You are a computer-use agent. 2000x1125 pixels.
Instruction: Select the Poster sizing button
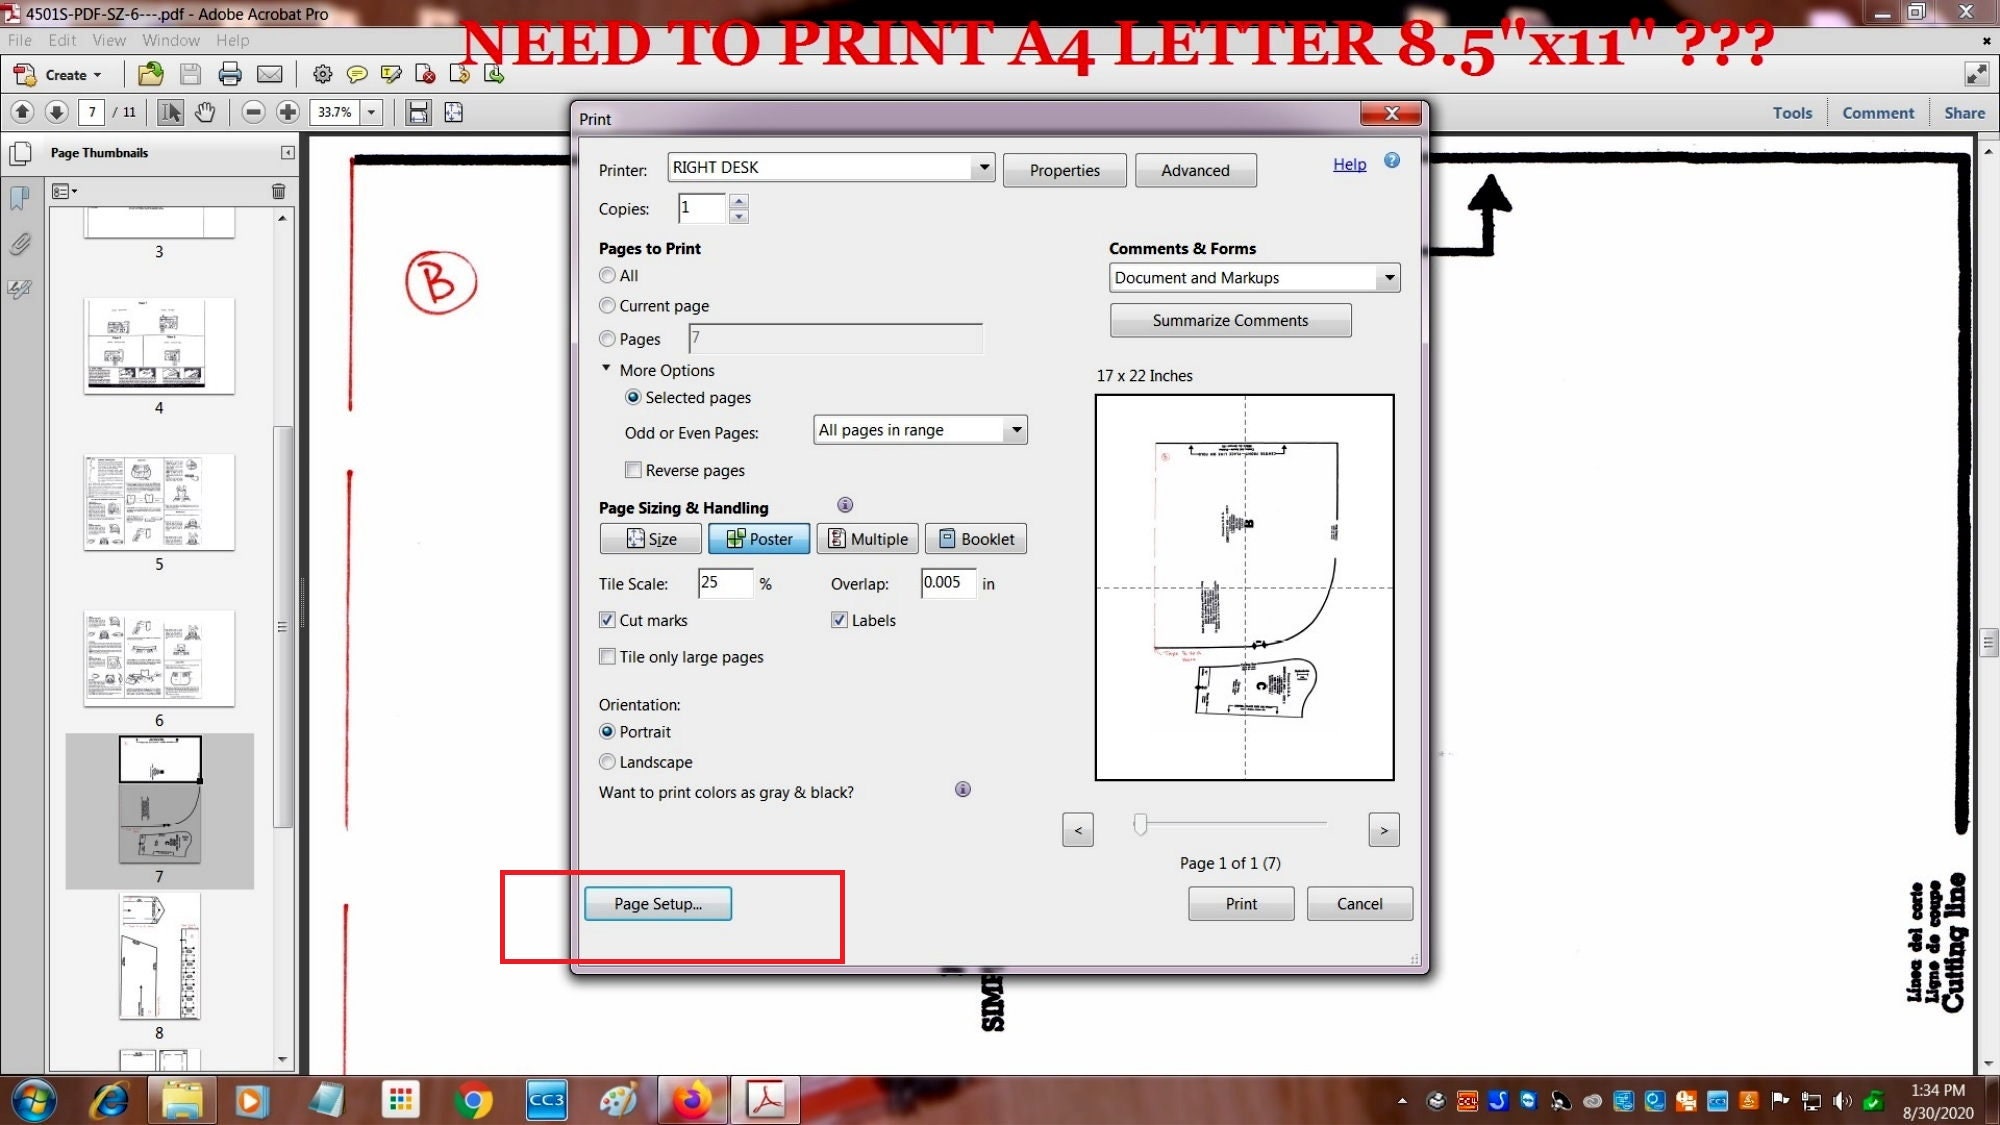tap(759, 538)
